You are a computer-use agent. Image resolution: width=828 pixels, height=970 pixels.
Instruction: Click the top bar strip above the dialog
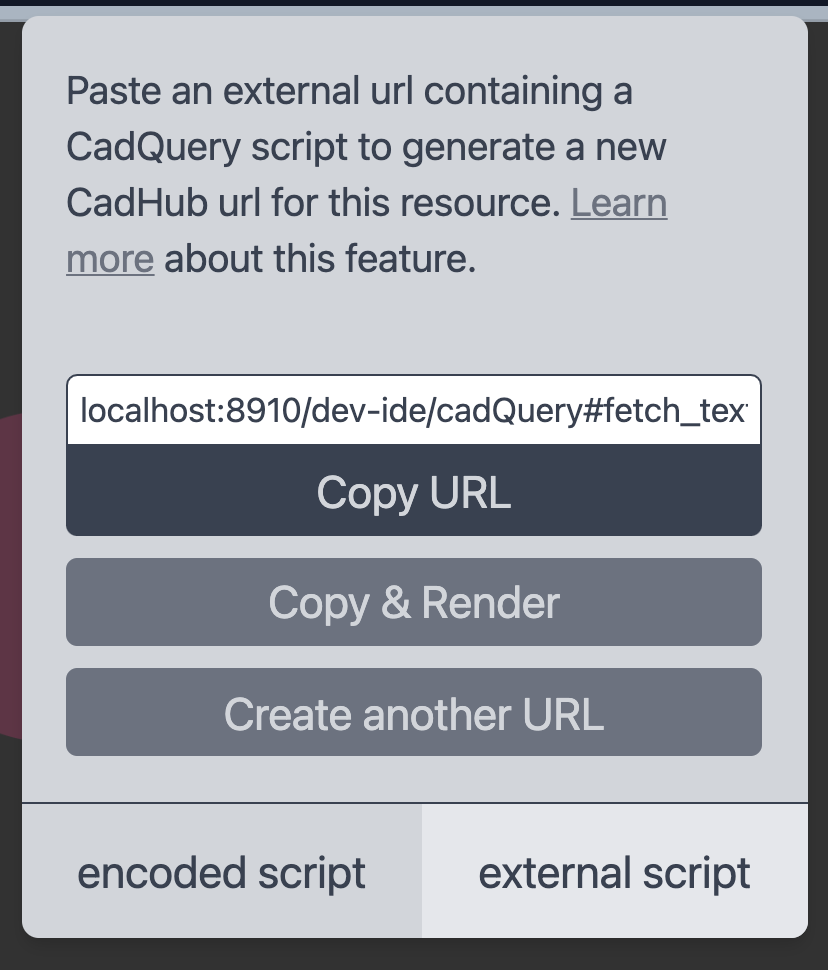[413, 3]
